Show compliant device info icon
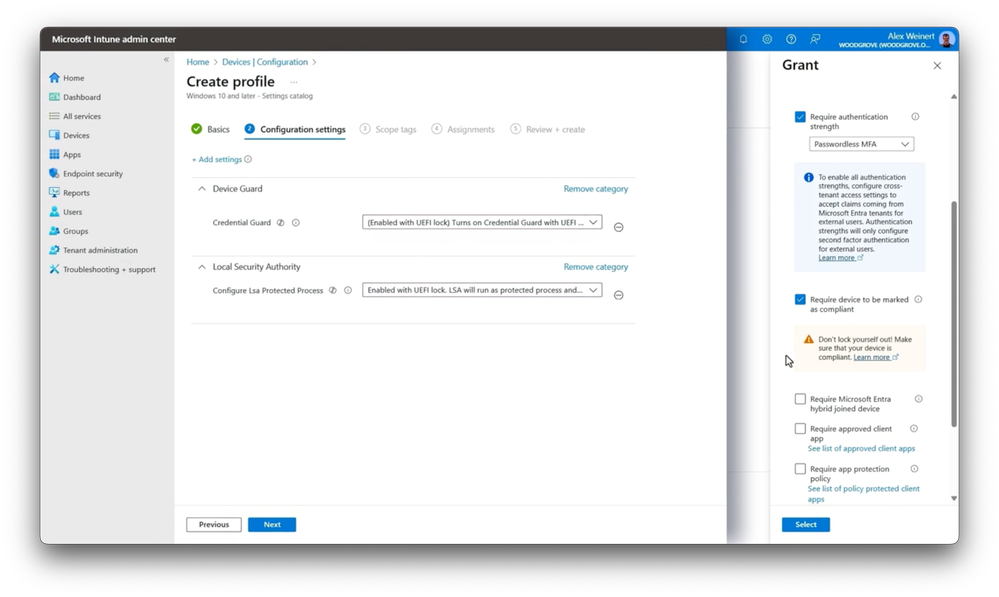The image size is (999, 597). [918, 299]
